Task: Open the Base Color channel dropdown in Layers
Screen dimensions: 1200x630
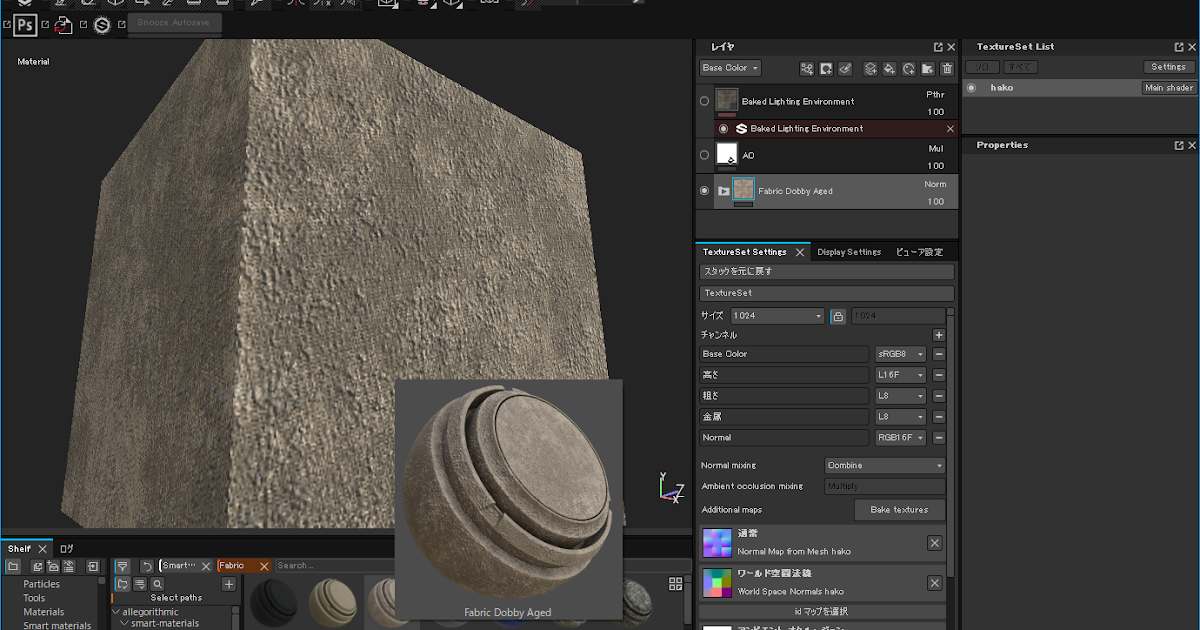Action: (x=730, y=68)
